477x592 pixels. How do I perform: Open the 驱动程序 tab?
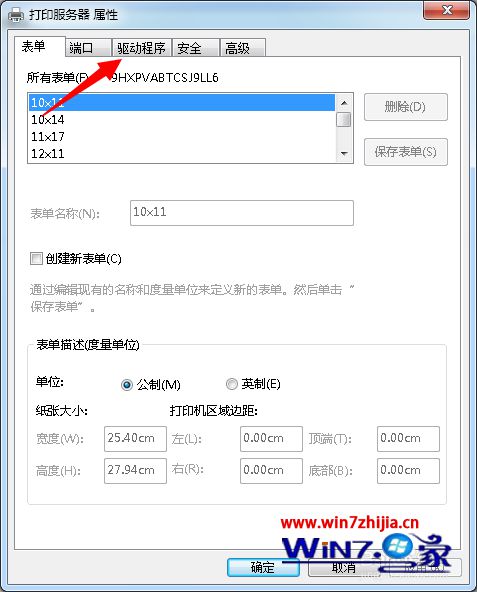141,48
